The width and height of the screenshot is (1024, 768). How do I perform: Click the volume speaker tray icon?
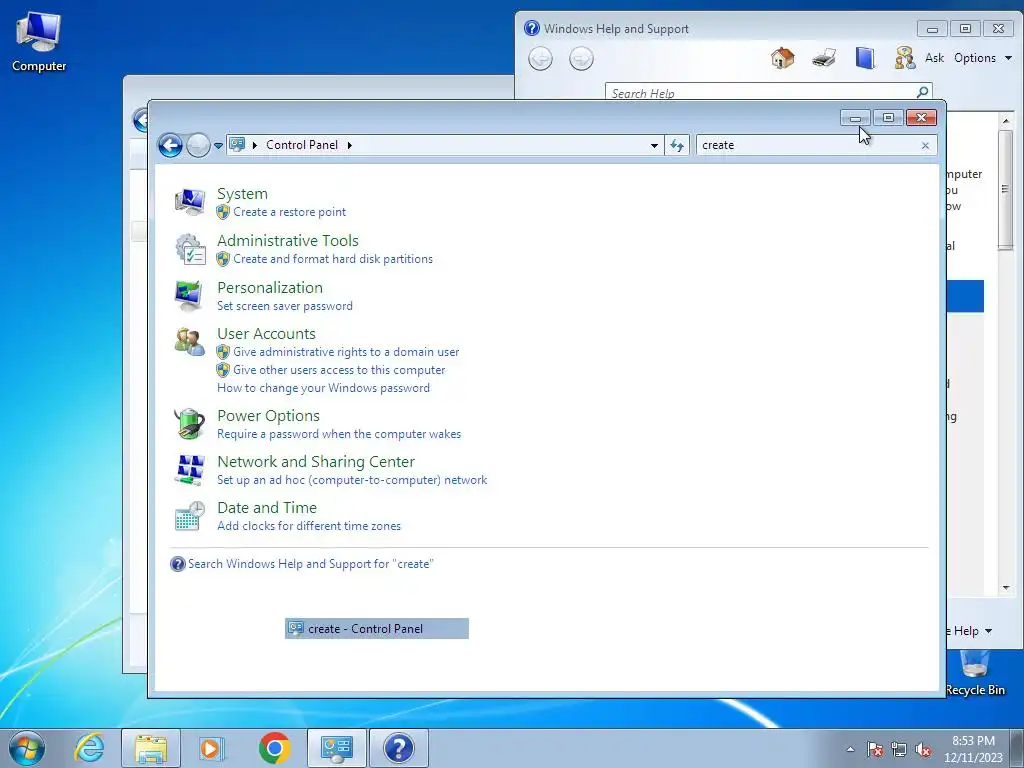923,749
